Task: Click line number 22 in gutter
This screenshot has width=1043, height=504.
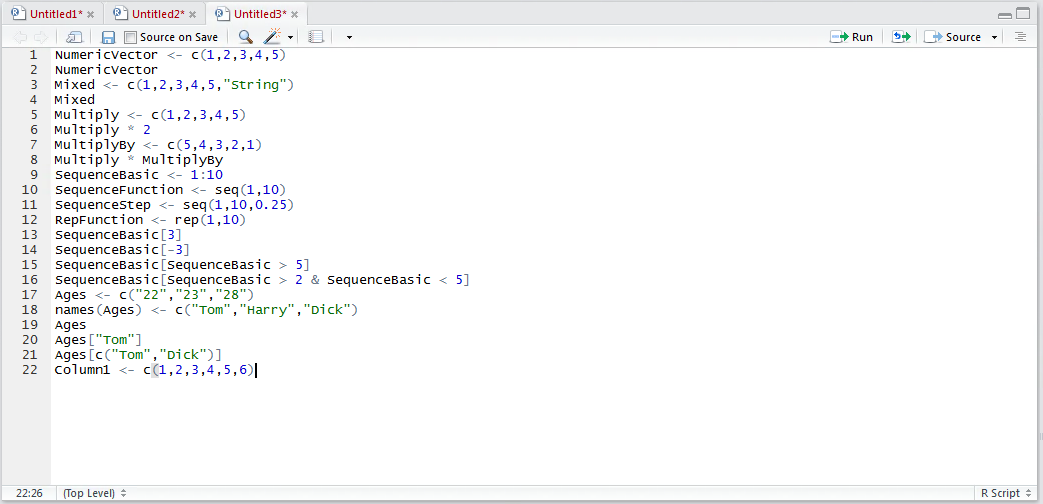Action: tap(30, 370)
